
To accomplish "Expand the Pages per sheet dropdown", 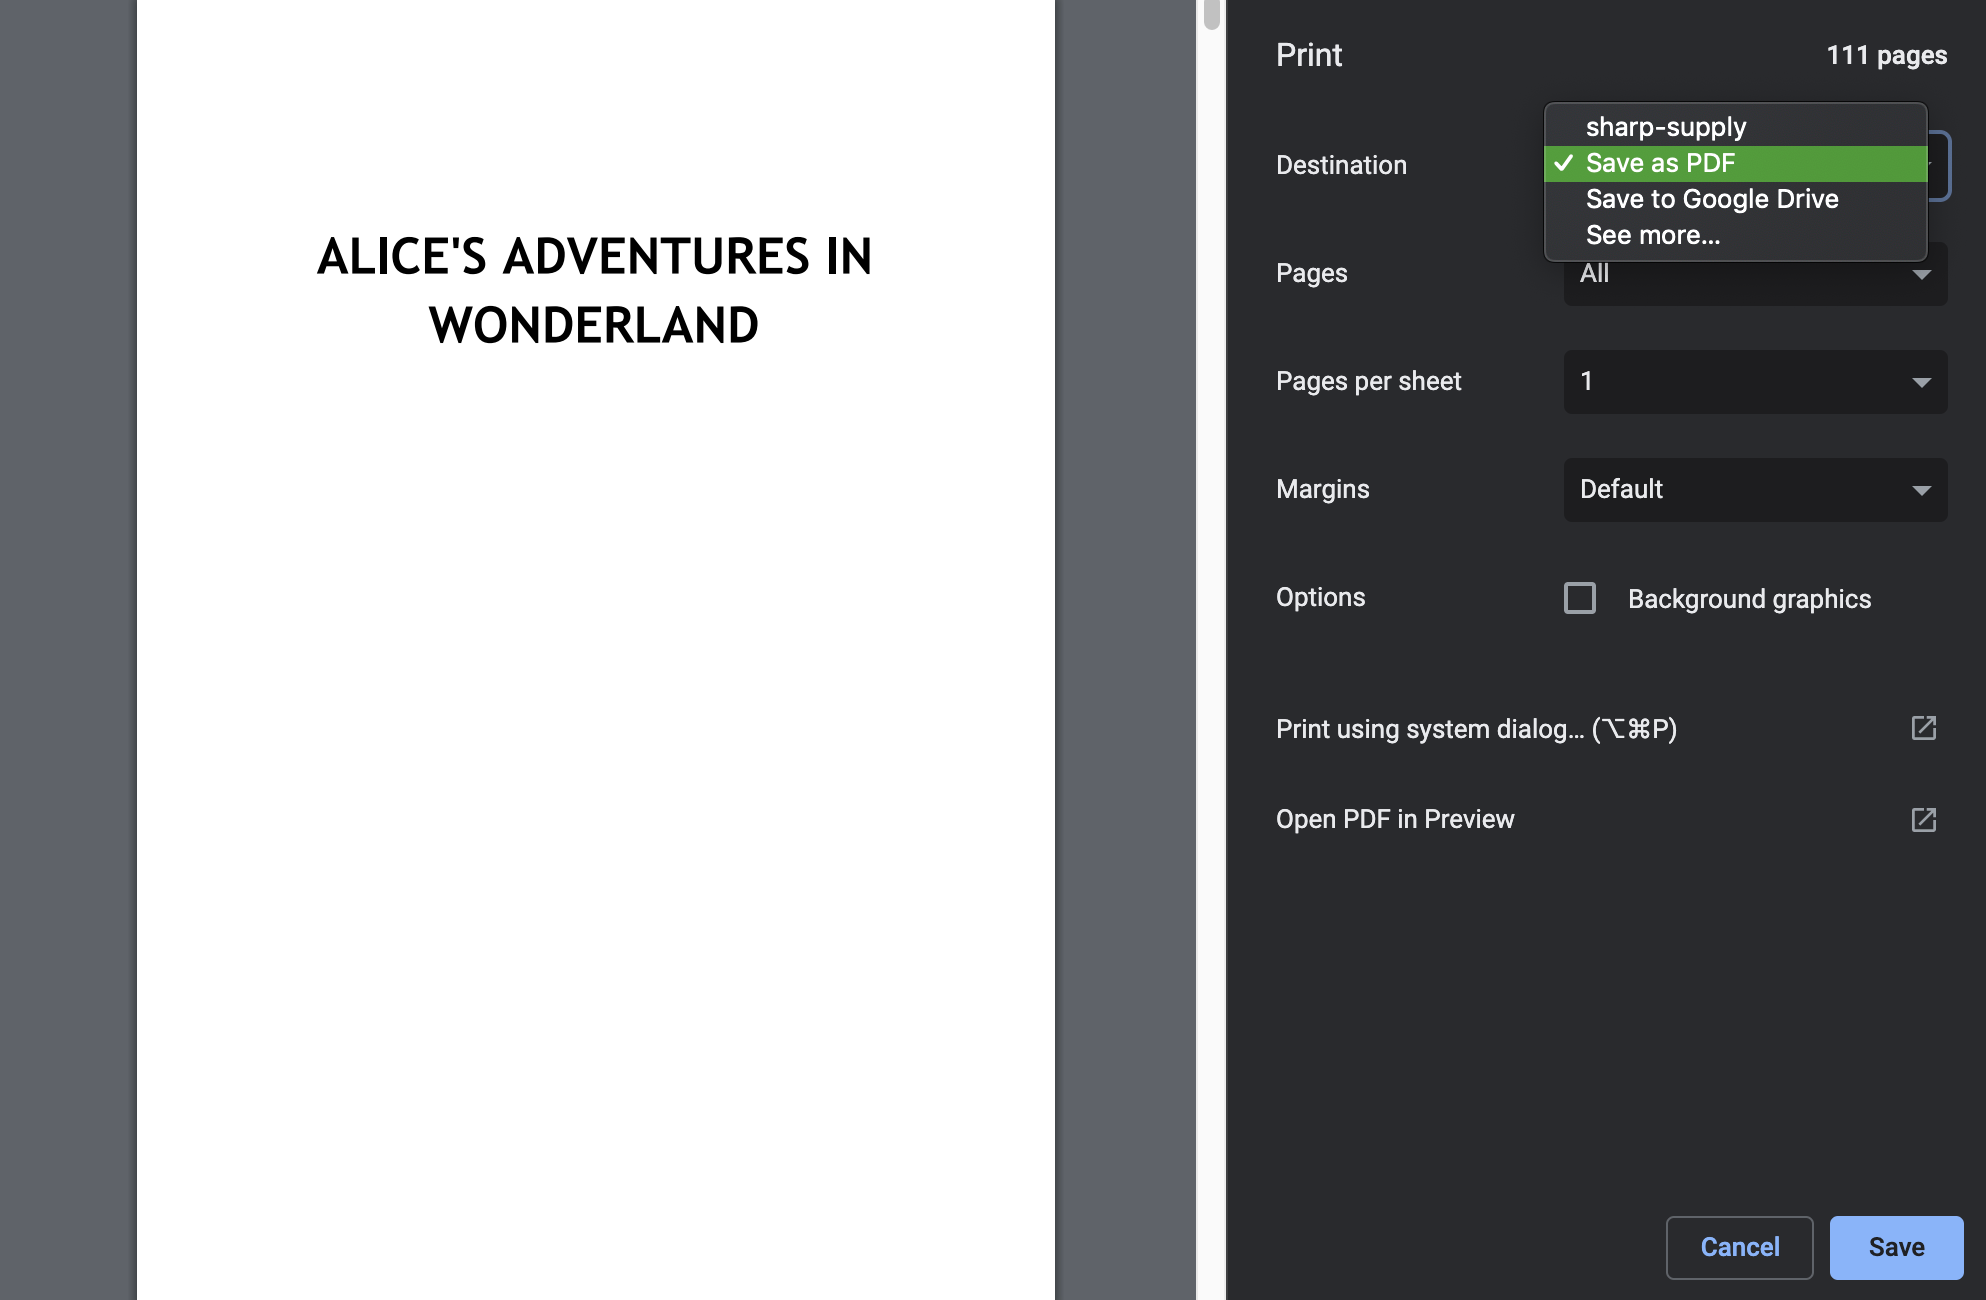I will point(1755,380).
